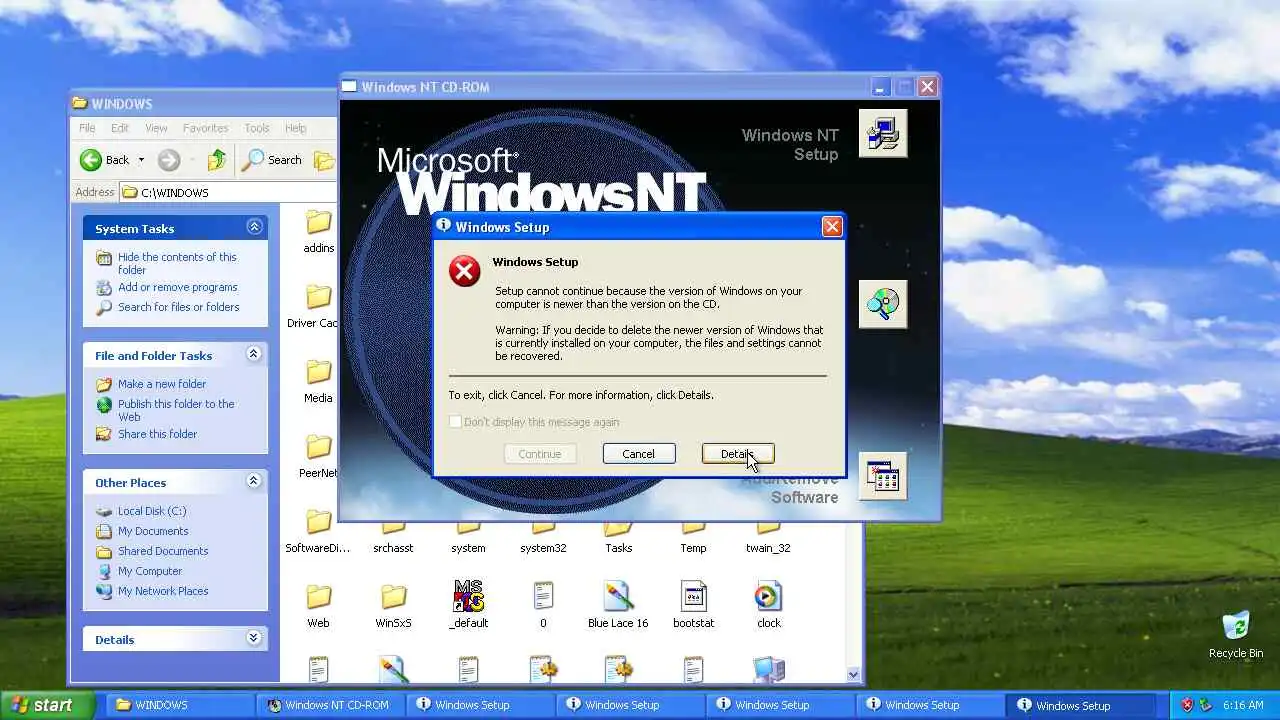Click the Windows NT Setup icon
The image size is (1280, 720).
coord(883,133)
